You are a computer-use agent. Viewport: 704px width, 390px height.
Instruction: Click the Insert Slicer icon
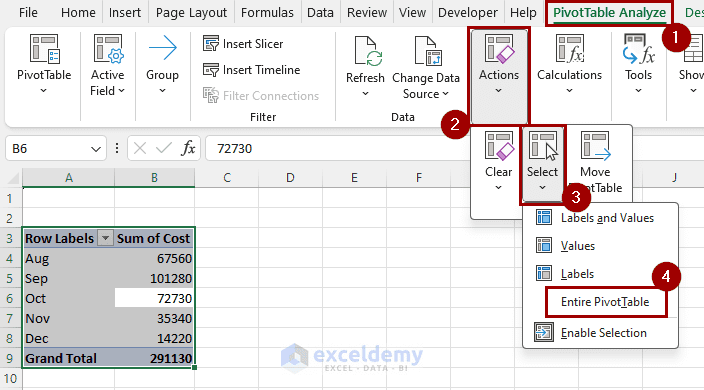point(211,44)
